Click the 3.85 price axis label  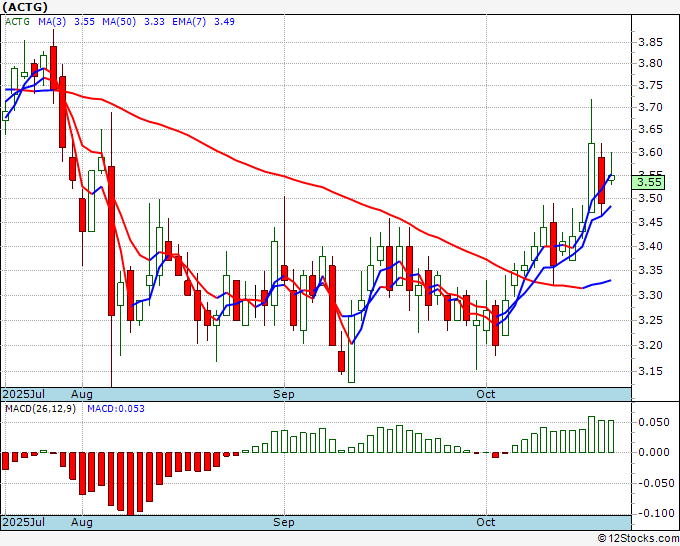[650, 43]
